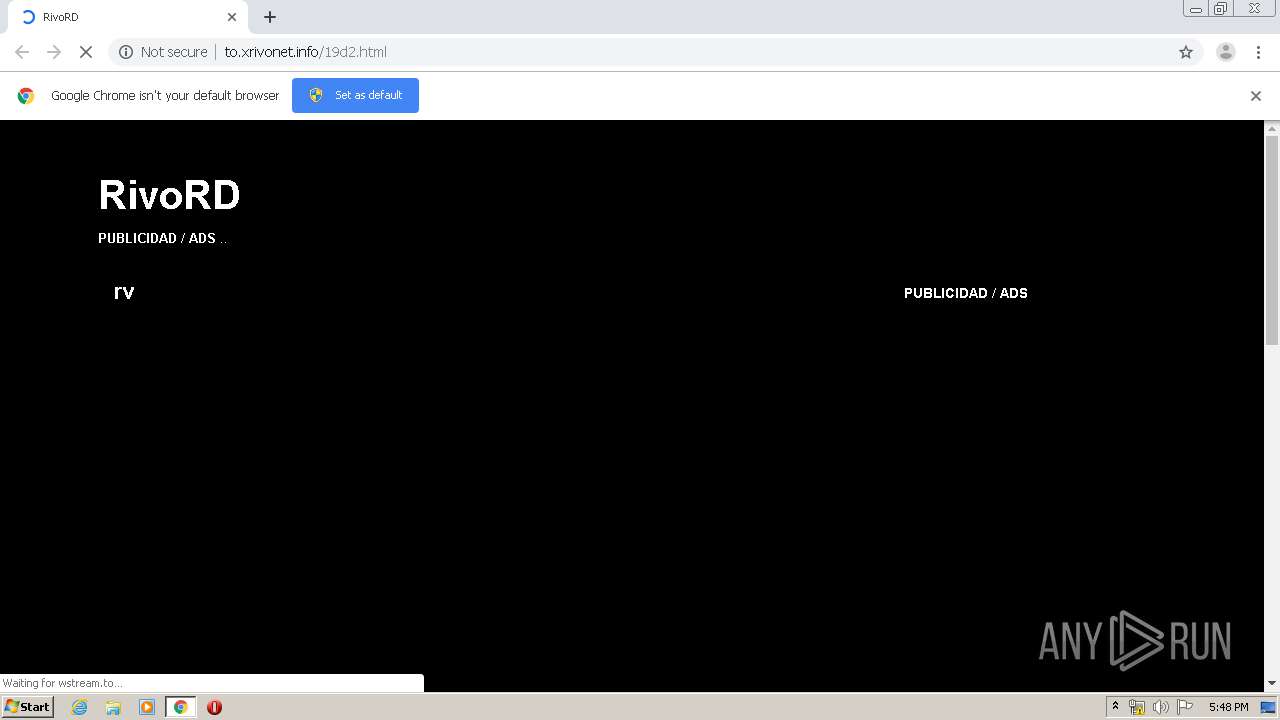Image resolution: width=1280 pixels, height=720 pixels.
Task: Open the red Opera taskbar icon
Action: 214,707
